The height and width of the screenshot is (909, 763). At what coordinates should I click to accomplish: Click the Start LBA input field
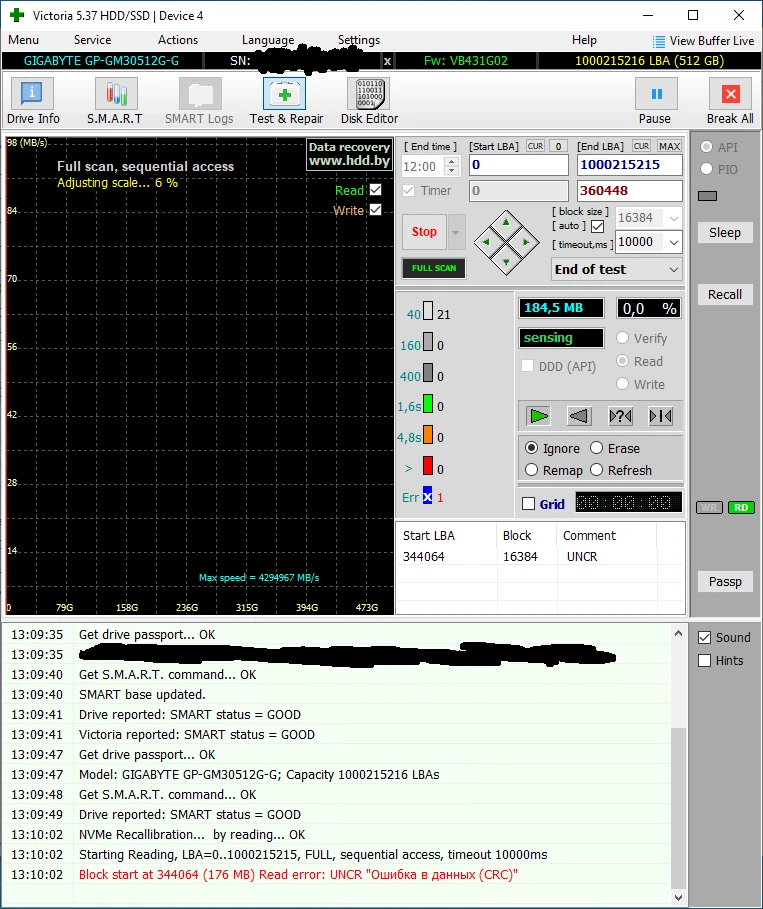pos(518,165)
